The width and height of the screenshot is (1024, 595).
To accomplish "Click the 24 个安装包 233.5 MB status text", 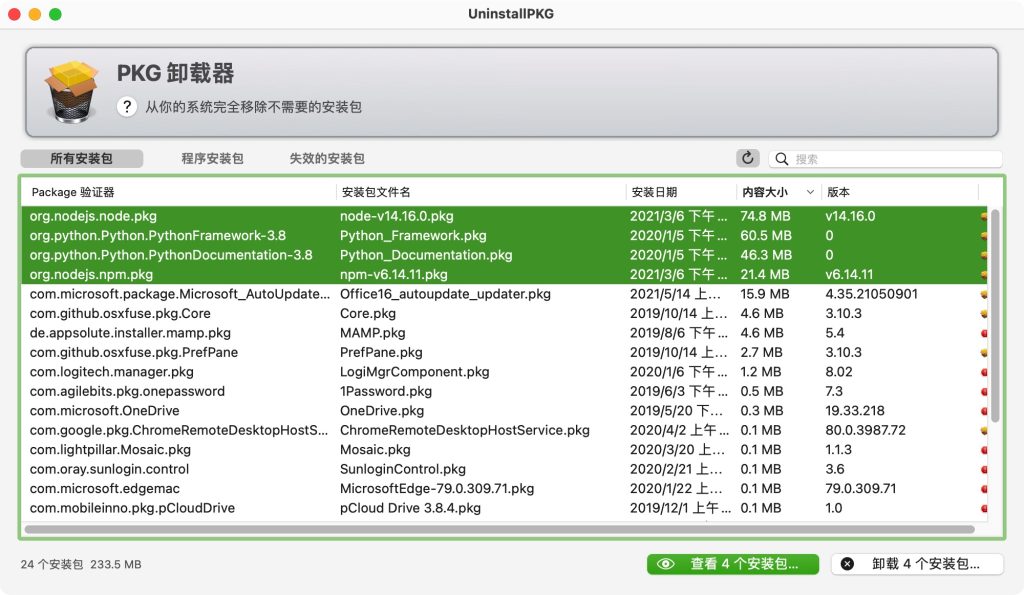I will (81, 564).
